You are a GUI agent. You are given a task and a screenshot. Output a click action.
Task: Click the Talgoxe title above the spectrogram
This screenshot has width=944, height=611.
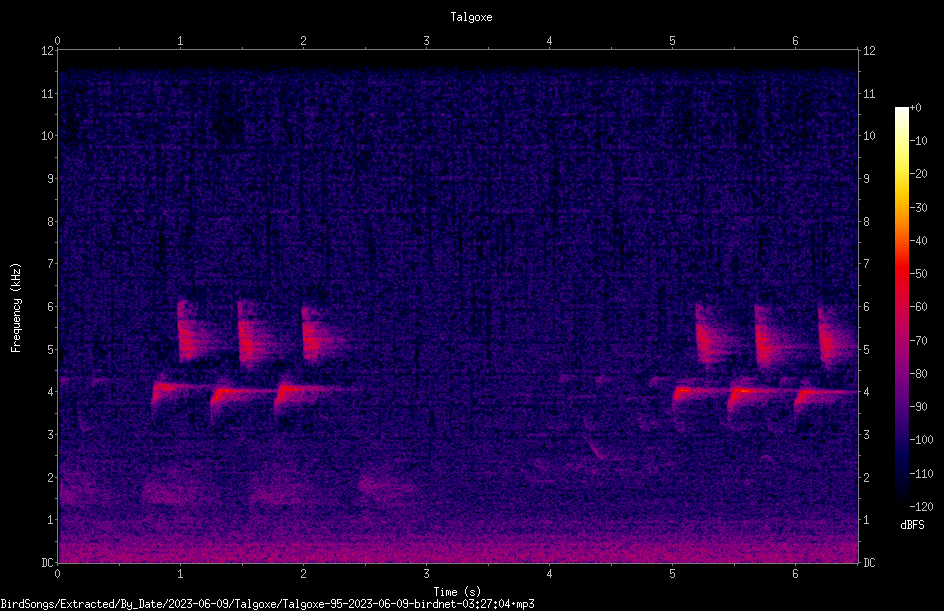click(471, 17)
